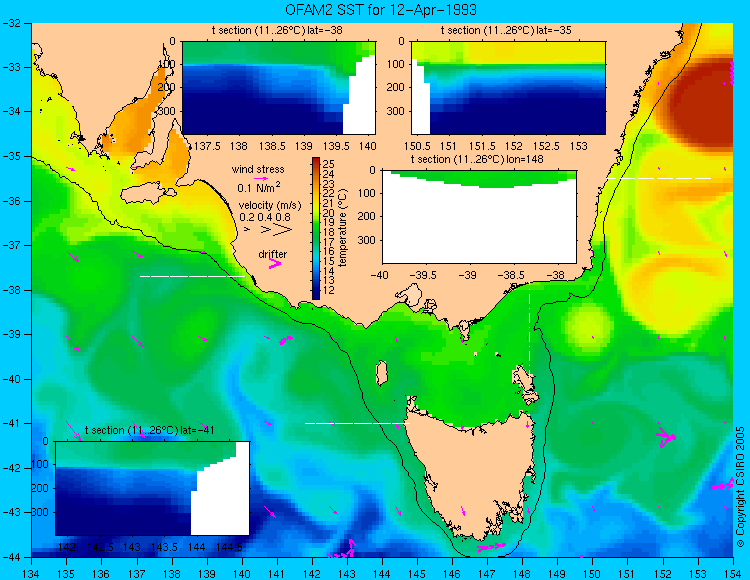Click the 't section (11..26°C) lon=148' heading

click(477, 159)
